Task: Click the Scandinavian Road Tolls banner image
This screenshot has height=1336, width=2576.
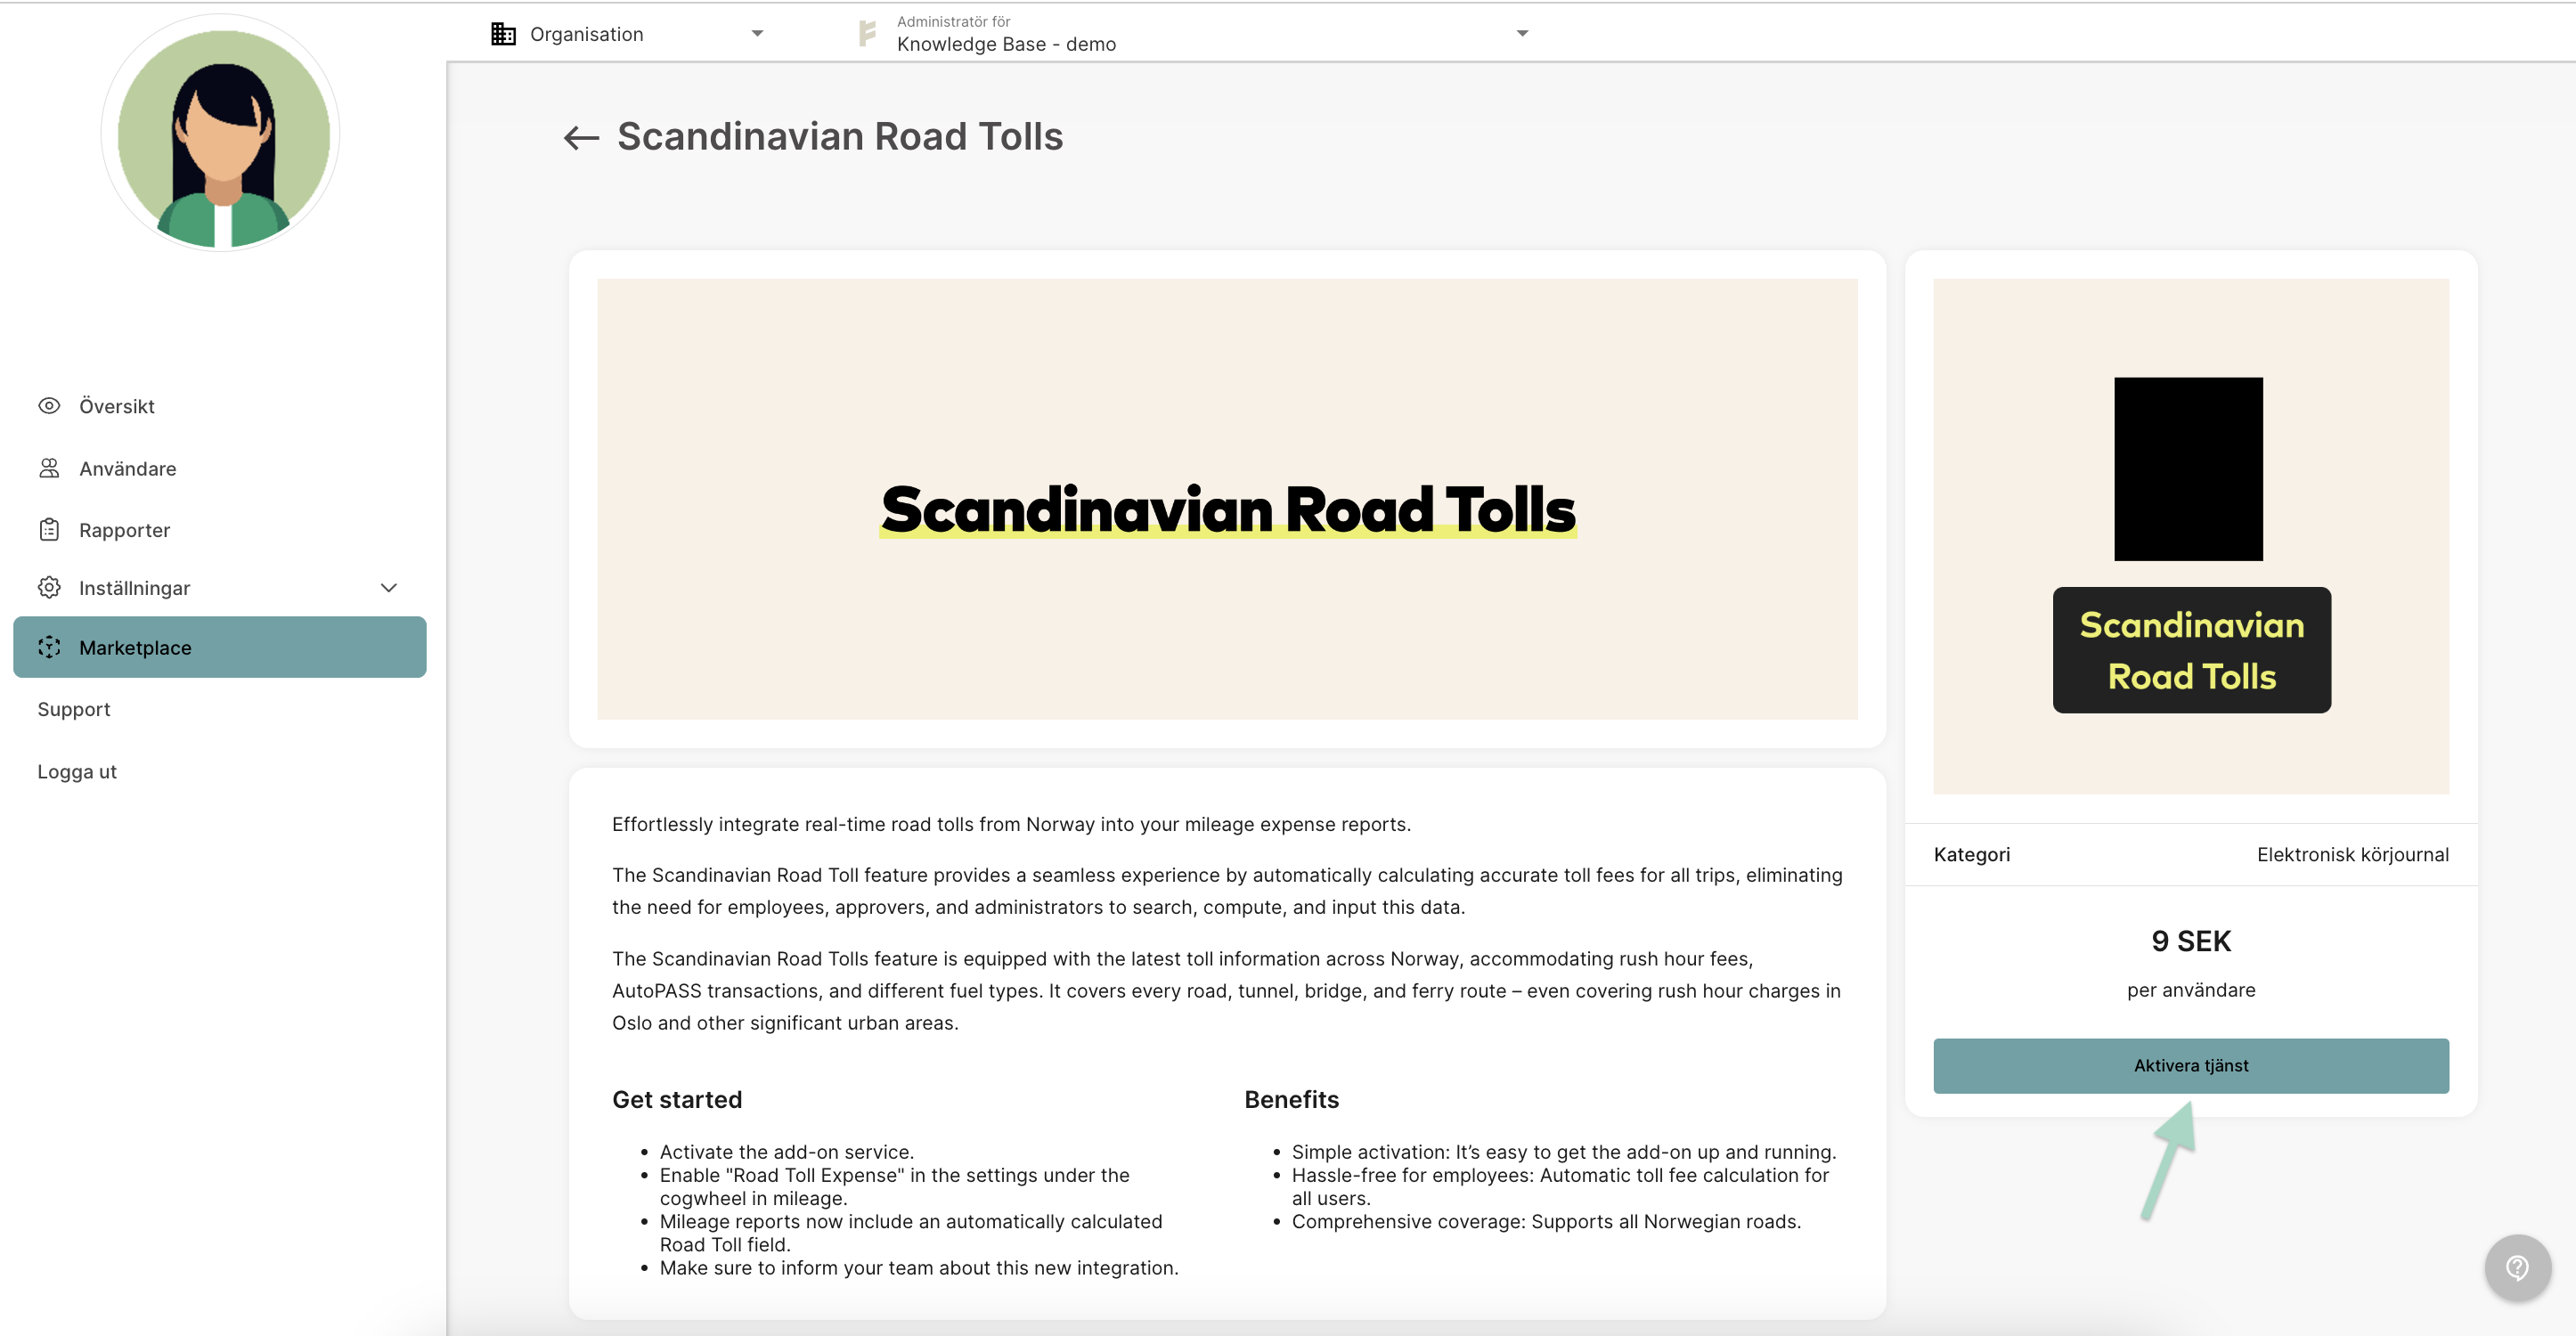Action: coord(1227,499)
